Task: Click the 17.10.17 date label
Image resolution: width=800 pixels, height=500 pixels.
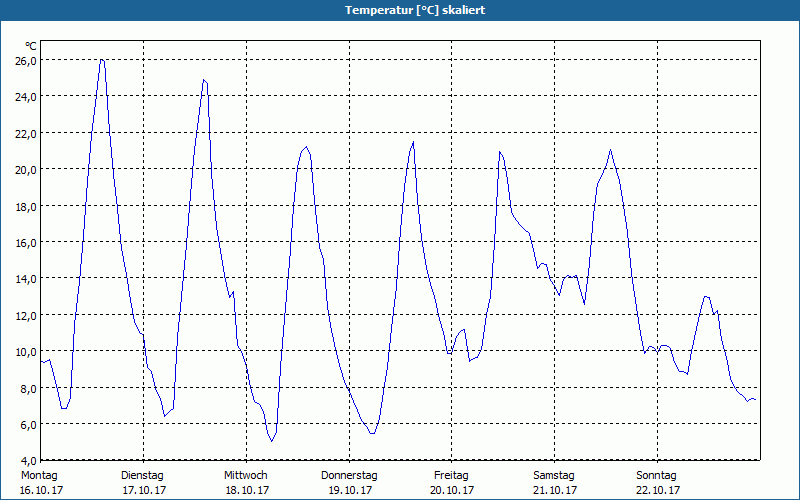Action: click(x=144, y=490)
